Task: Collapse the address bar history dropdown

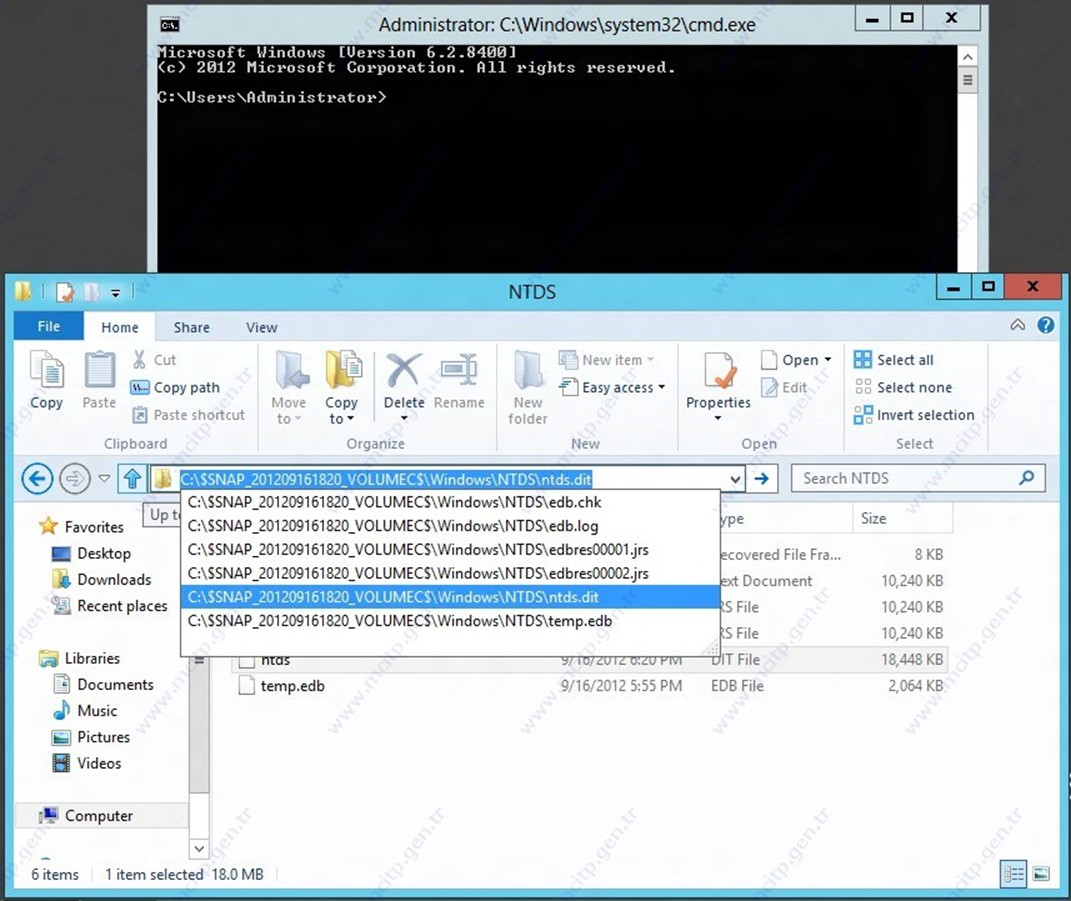Action: (x=735, y=479)
